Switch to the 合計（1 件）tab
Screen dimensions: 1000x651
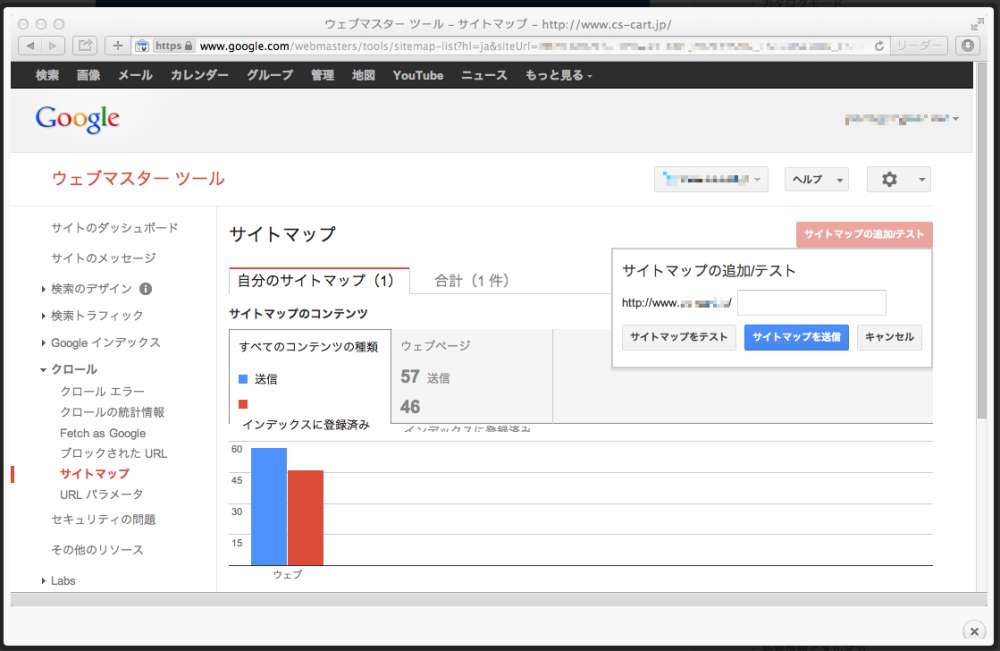click(x=472, y=281)
